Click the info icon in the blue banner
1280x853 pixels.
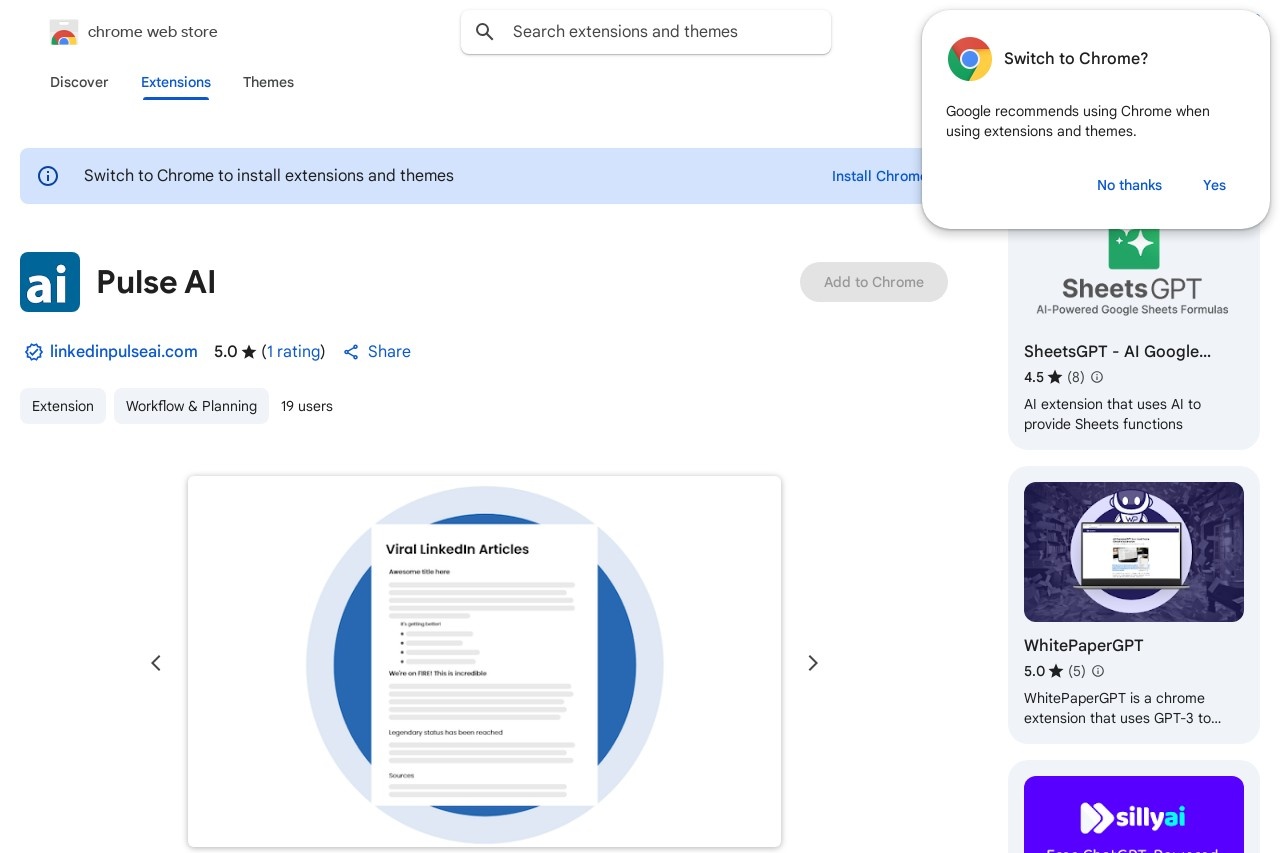pyautogui.click(x=48, y=176)
